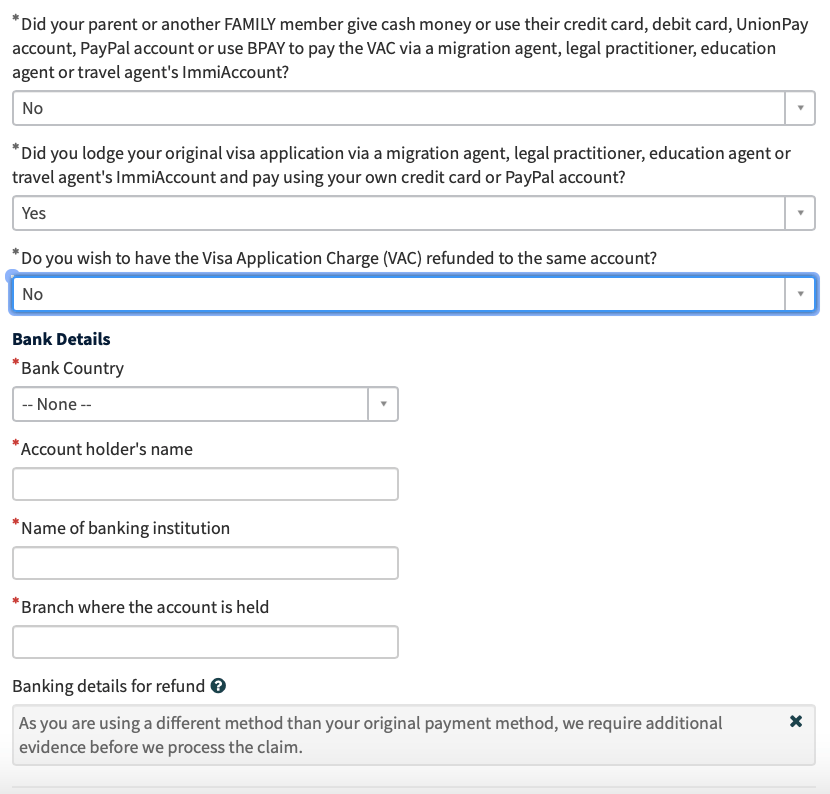Open the family member payment question dropdown
Viewport: 830px width, 794px height.
coord(413,108)
